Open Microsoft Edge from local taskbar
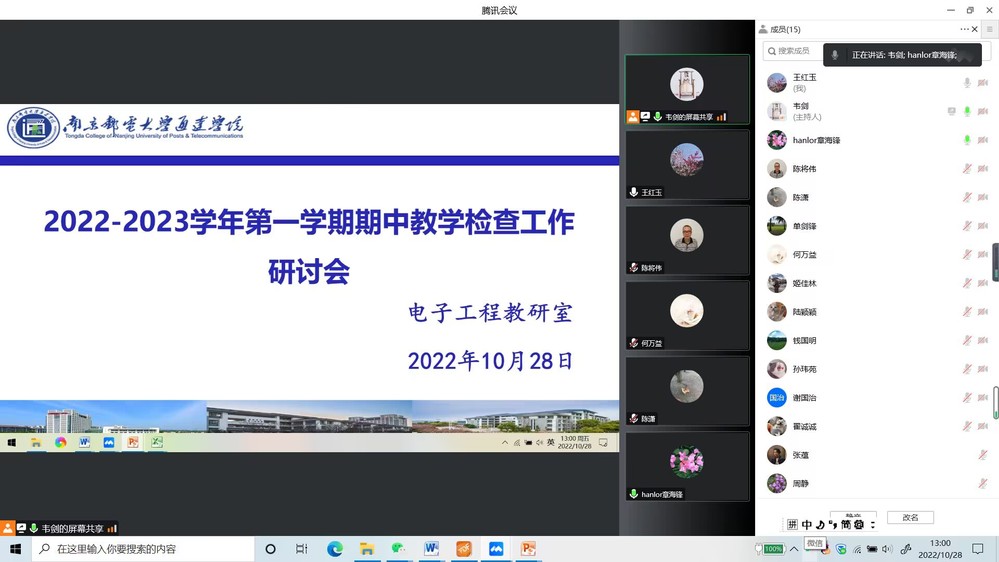Screen dimensions: 999x562 pos(334,549)
